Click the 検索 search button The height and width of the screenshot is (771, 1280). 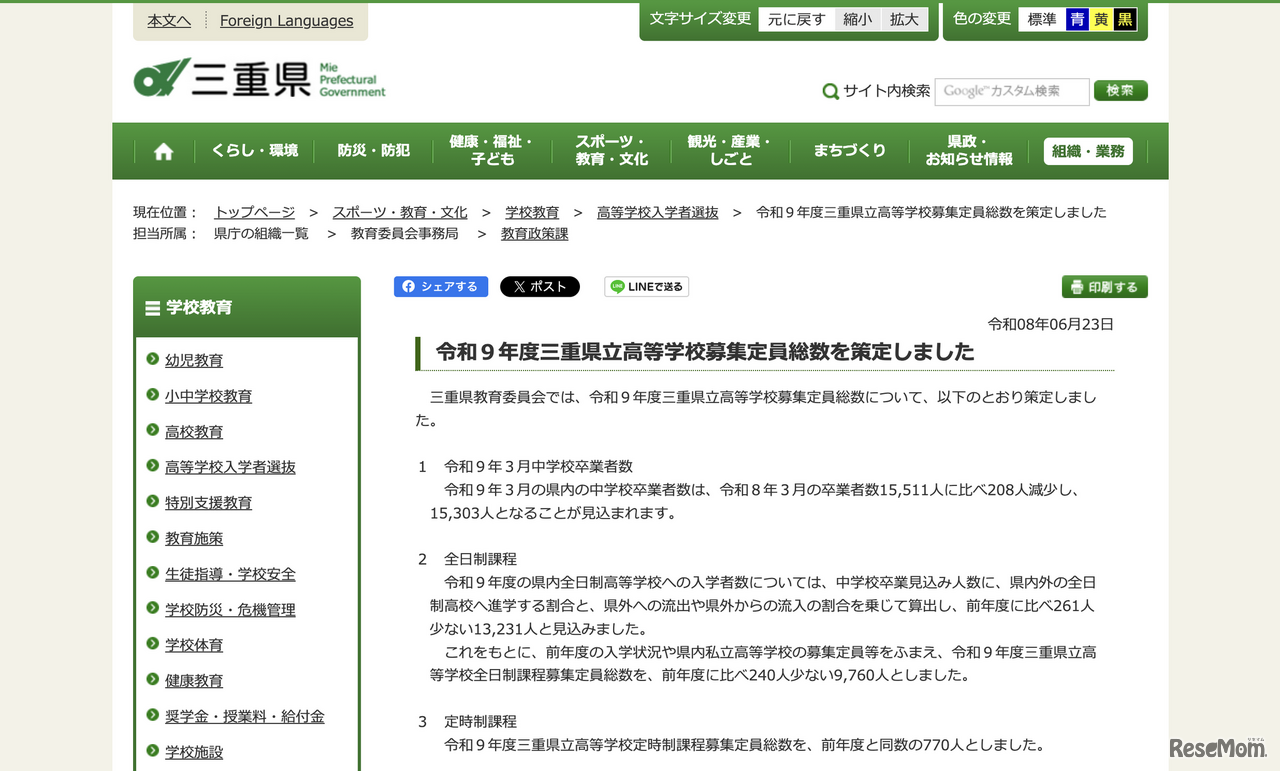[x=1121, y=91]
